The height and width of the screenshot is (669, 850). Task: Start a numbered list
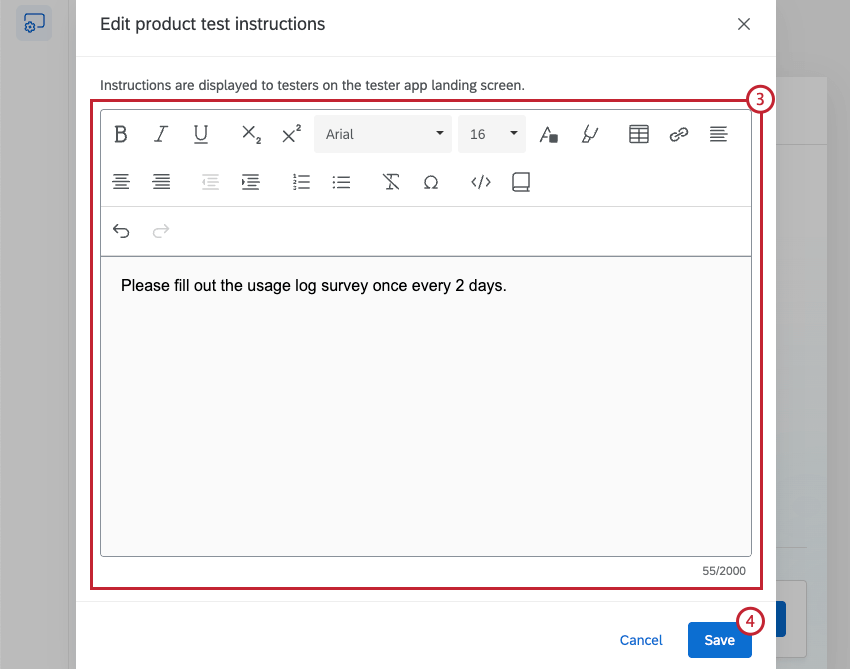pyautogui.click(x=301, y=182)
